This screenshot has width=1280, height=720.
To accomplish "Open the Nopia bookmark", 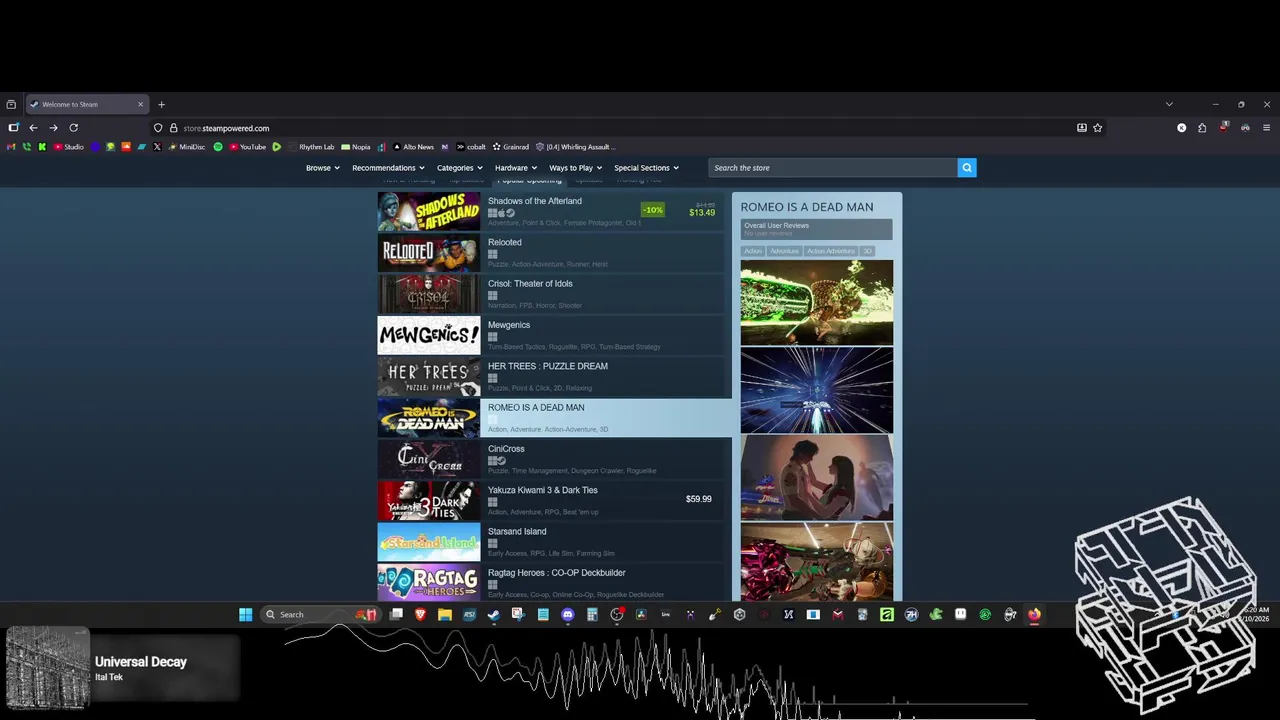I will pos(355,147).
